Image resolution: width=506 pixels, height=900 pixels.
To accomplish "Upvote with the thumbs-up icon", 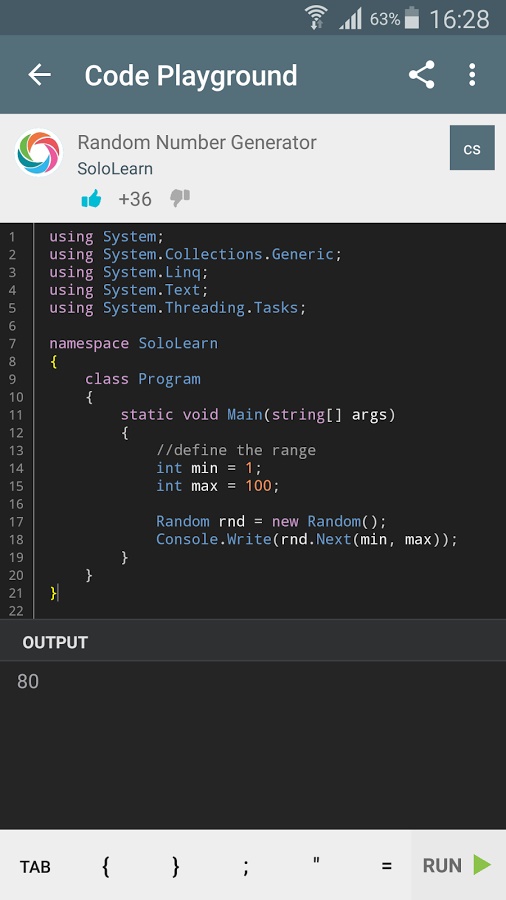I will point(91,199).
